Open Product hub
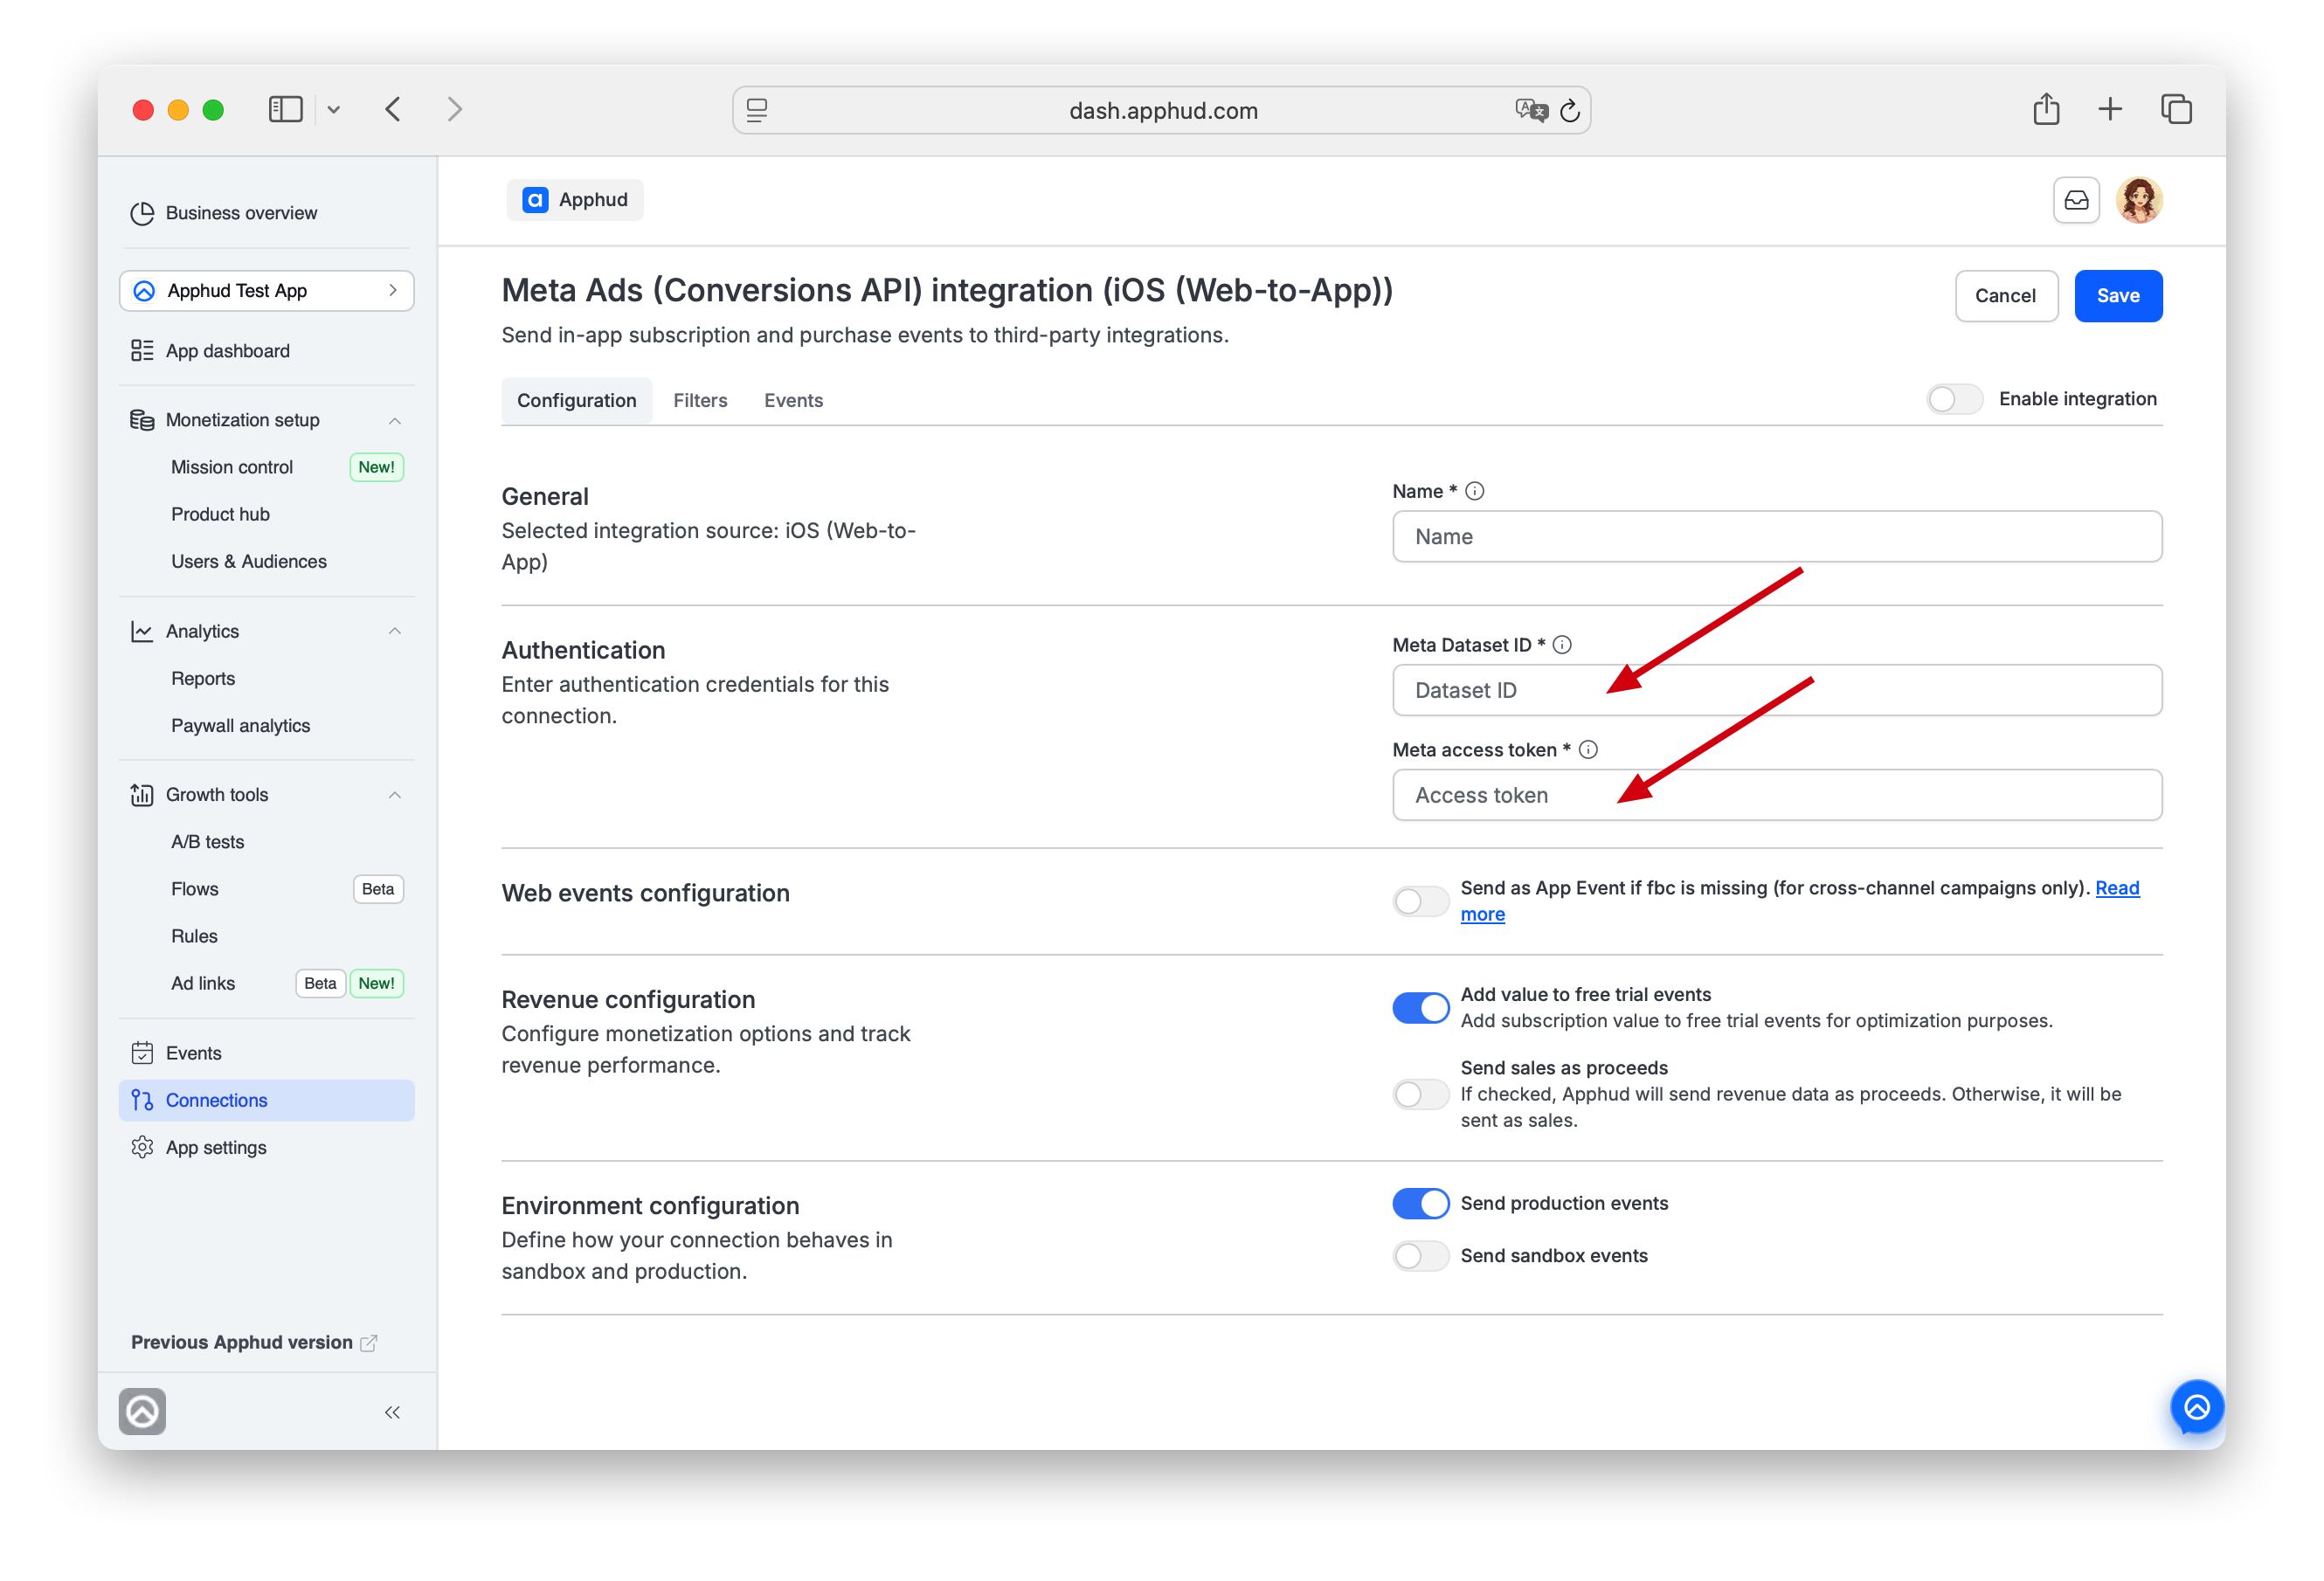2324x1581 pixels. (220, 514)
